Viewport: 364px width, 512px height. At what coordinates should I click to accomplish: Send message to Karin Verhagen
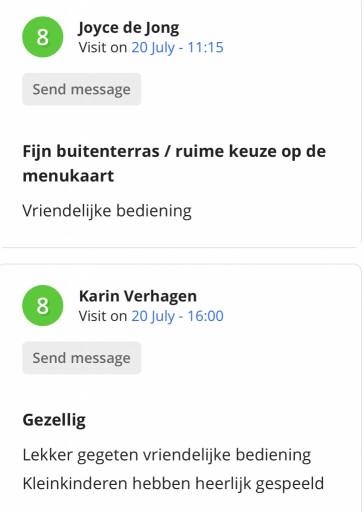(x=82, y=358)
